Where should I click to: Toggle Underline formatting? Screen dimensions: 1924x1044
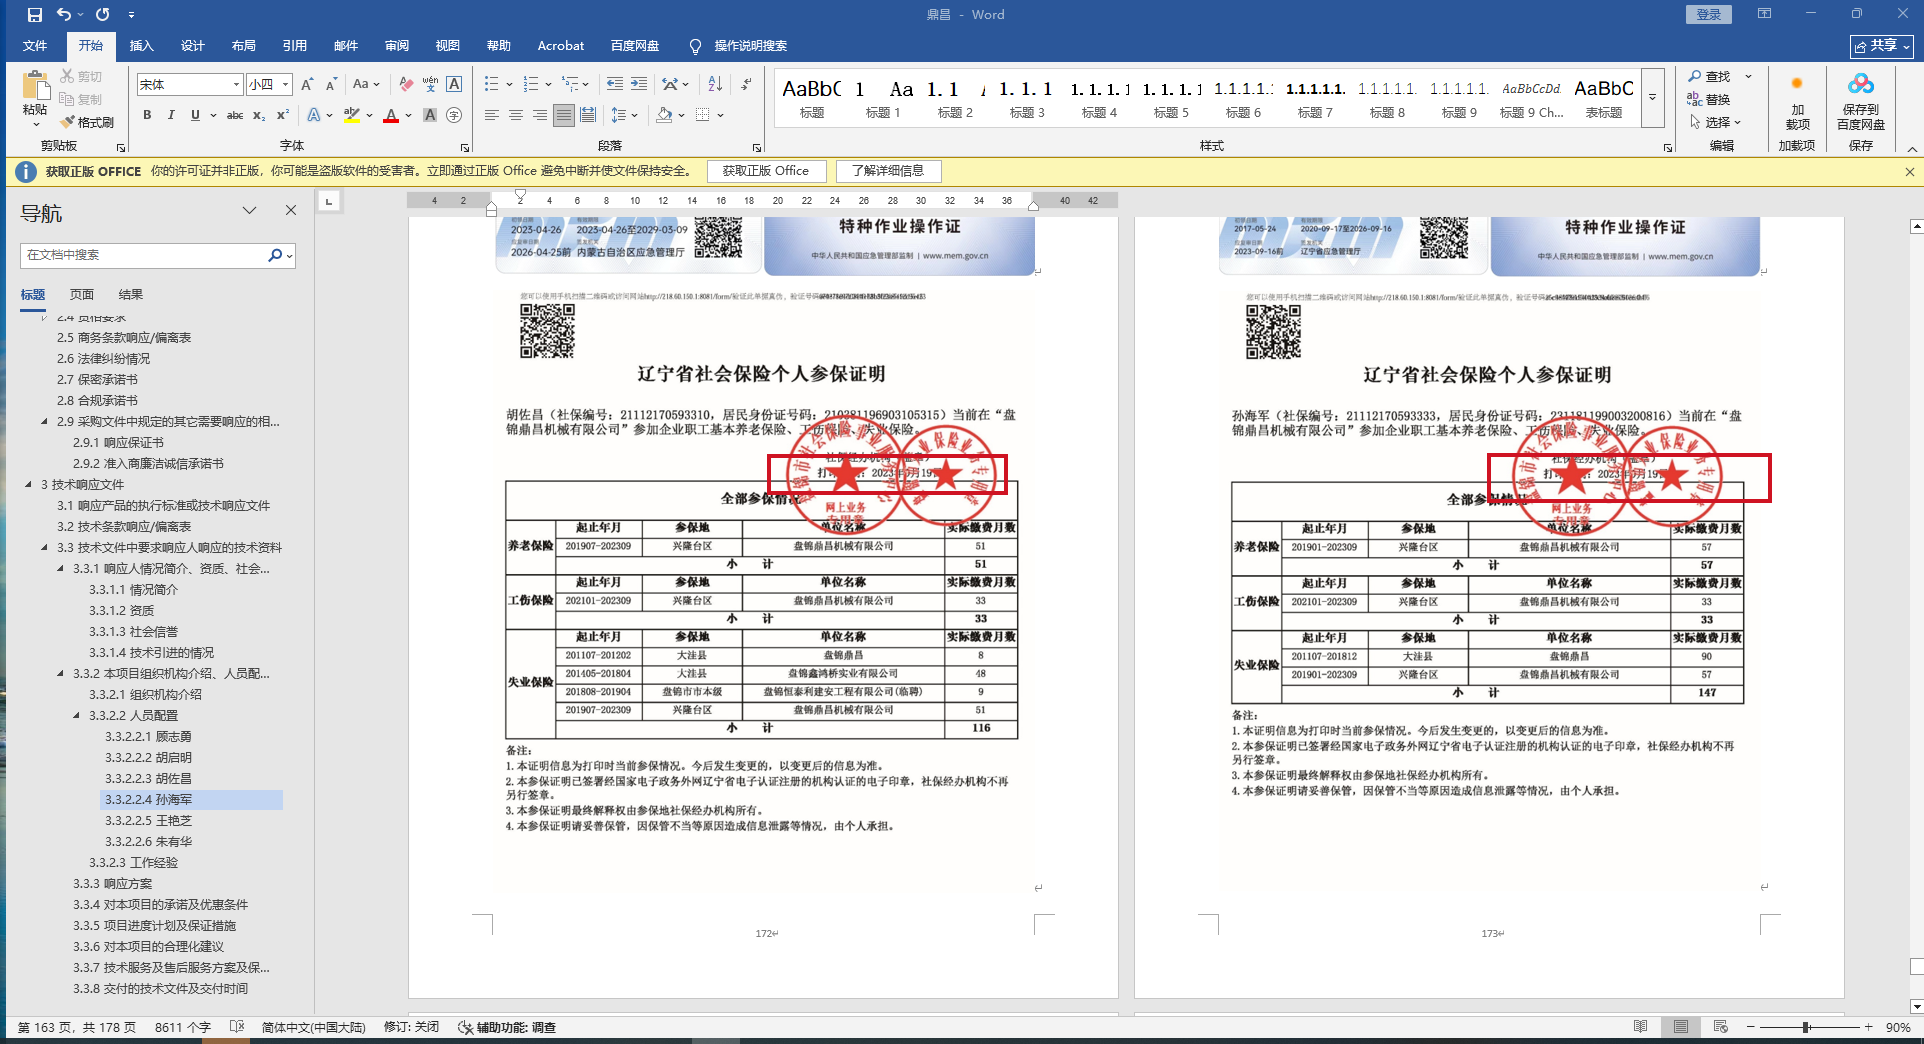pyautogui.click(x=195, y=115)
